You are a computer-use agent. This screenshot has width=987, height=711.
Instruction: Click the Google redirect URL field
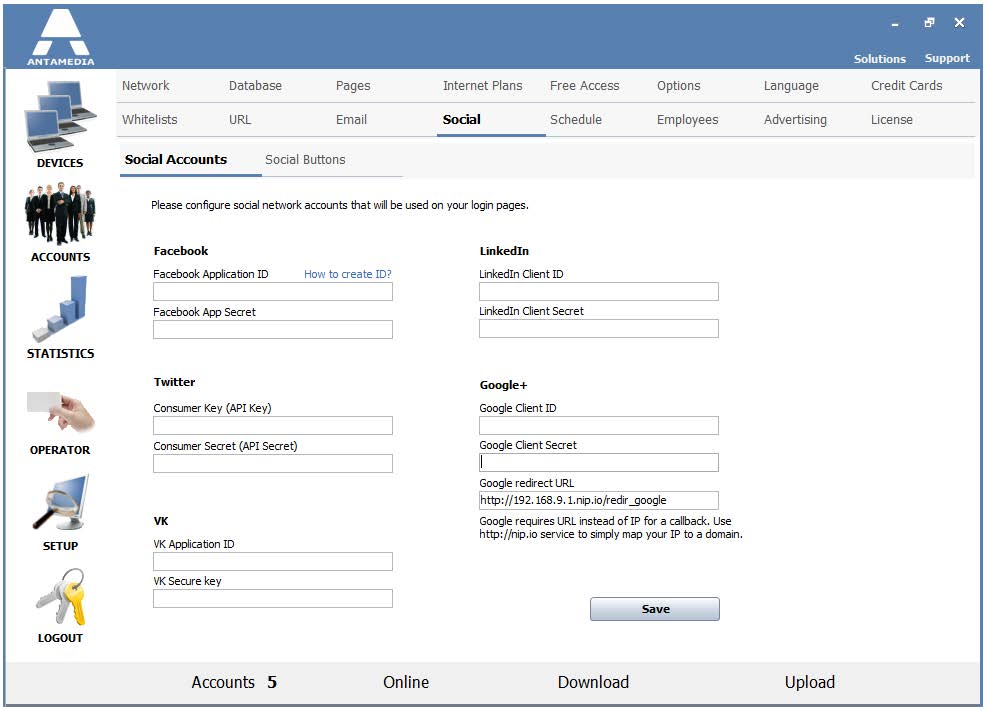coord(599,501)
